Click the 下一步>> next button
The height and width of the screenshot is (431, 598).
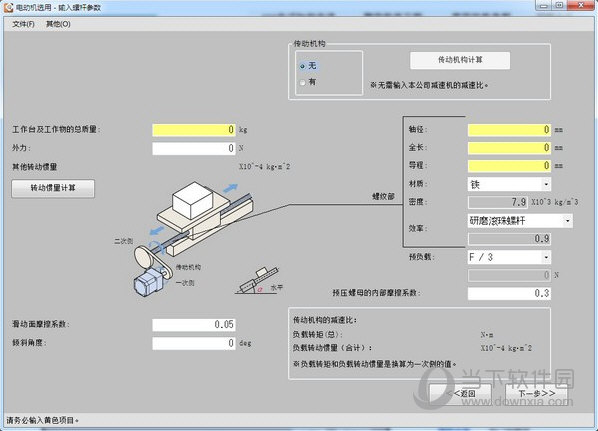tap(536, 393)
